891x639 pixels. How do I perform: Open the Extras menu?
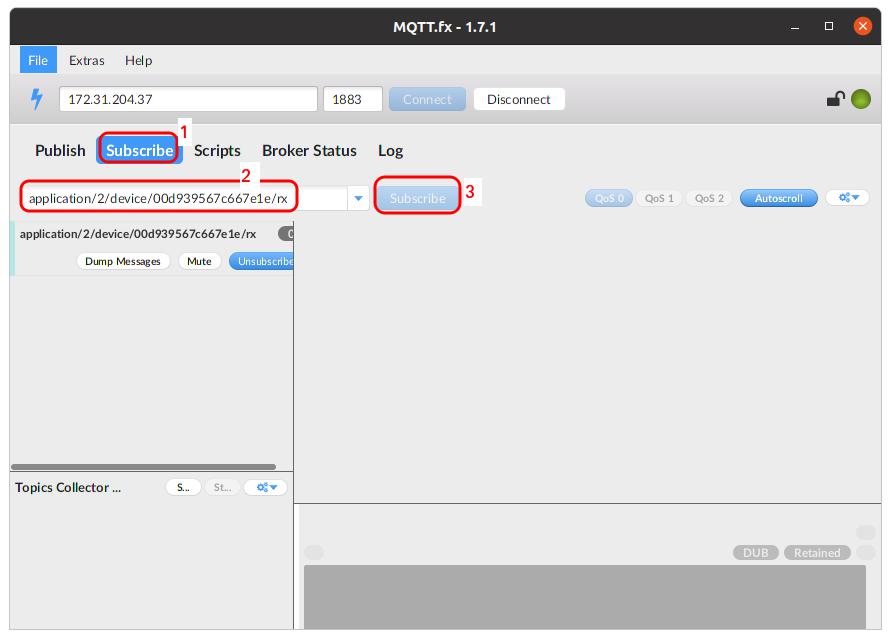click(86, 60)
